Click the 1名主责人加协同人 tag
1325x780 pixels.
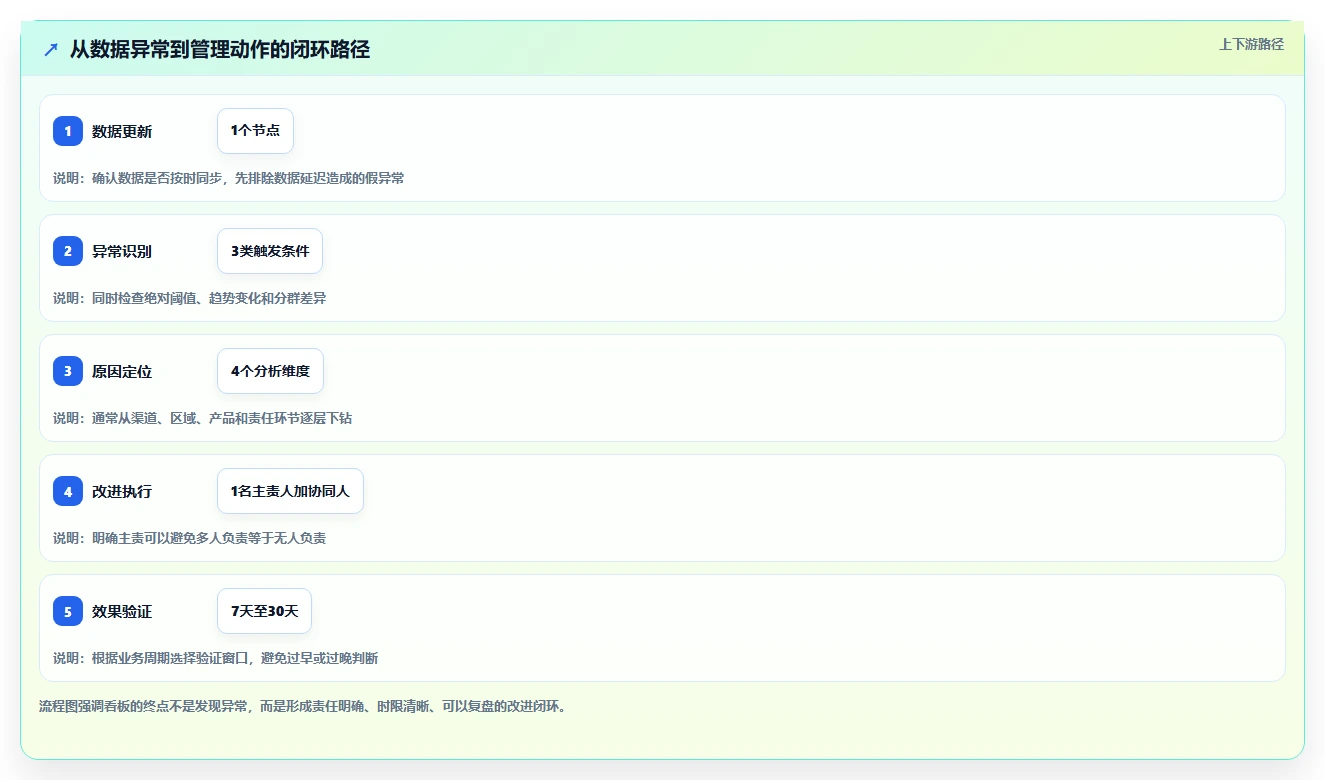click(x=290, y=491)
